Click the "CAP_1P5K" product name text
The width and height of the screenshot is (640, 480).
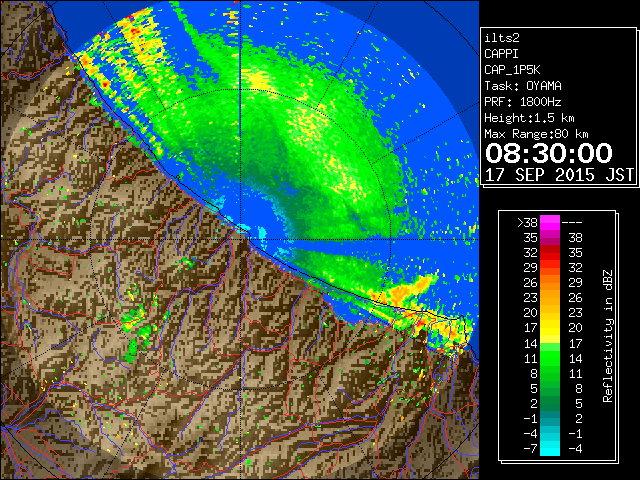click(512, 70)
